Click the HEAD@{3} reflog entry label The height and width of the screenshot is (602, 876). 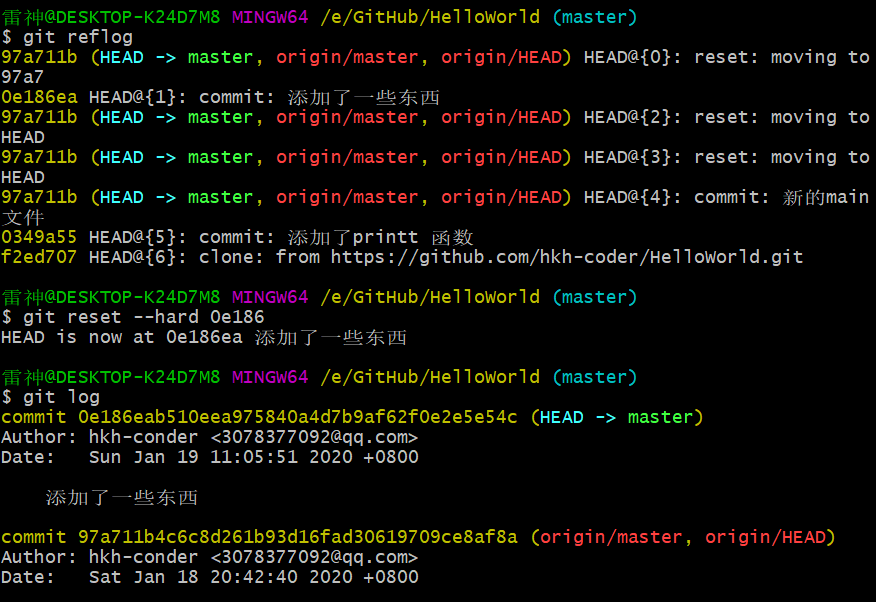click(x=632, y=157)
